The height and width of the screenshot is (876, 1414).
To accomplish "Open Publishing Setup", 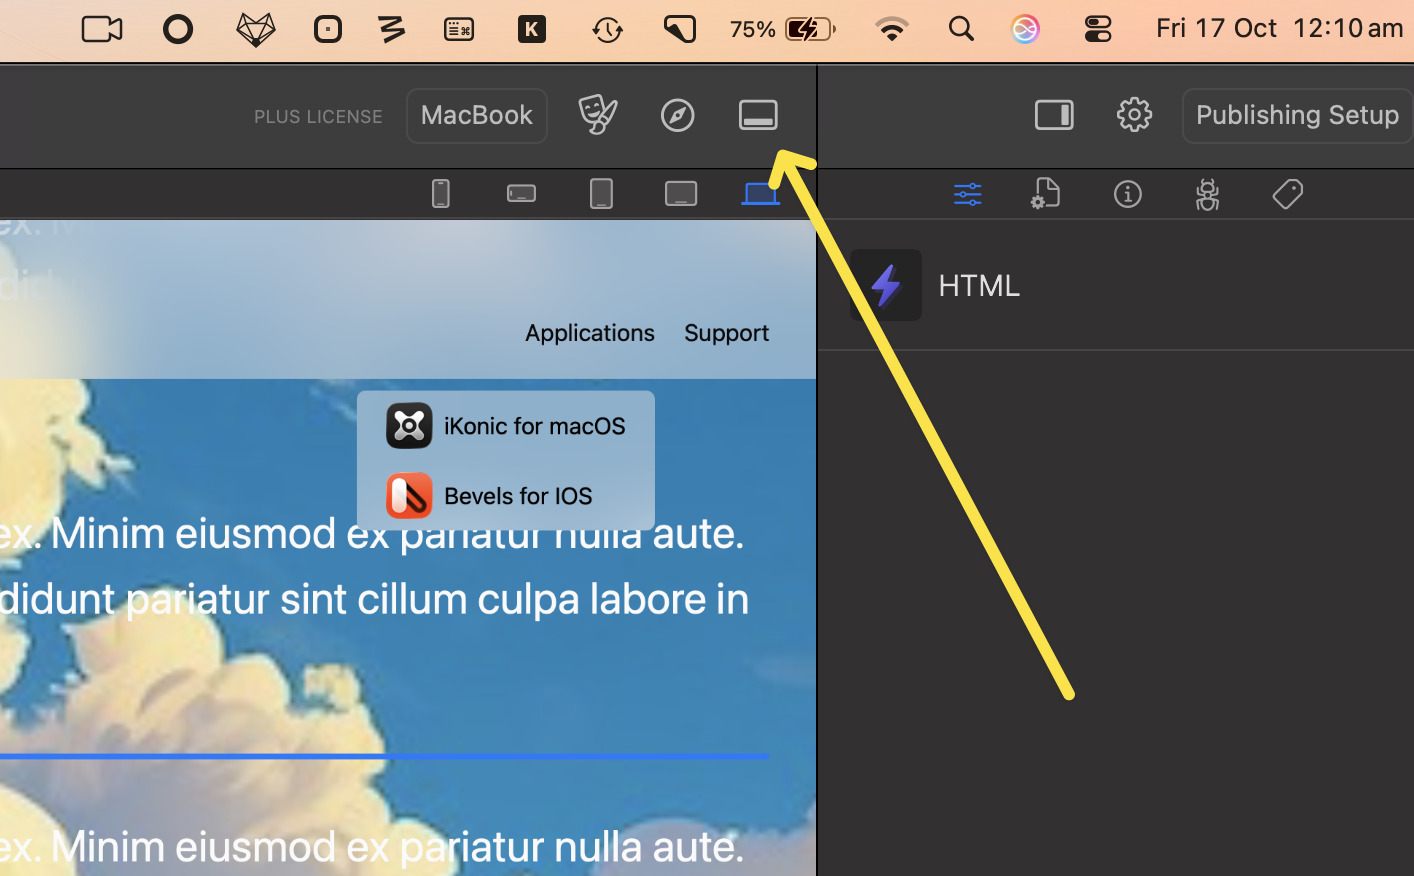I will coord(1297,116).
